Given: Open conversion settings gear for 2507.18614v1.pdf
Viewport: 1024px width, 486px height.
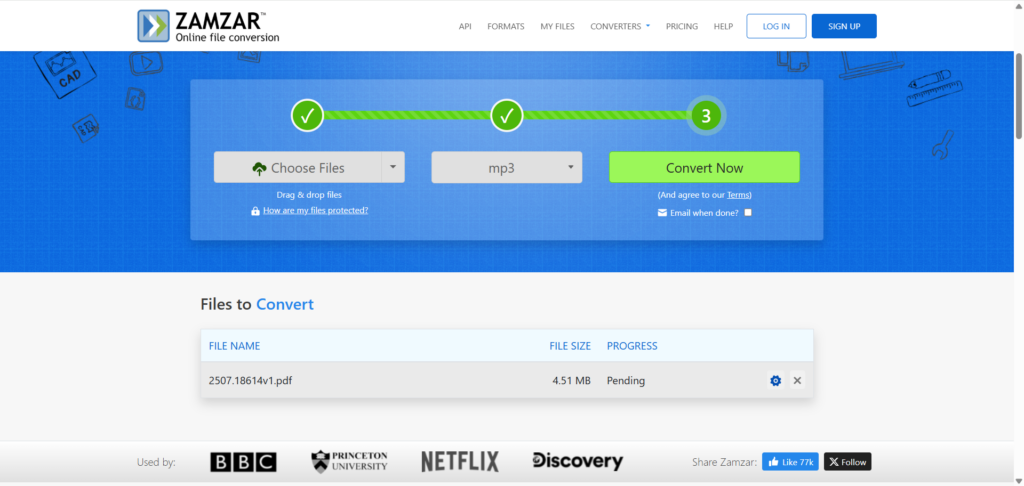Looking at the screenshot, I should pos(775,380).
